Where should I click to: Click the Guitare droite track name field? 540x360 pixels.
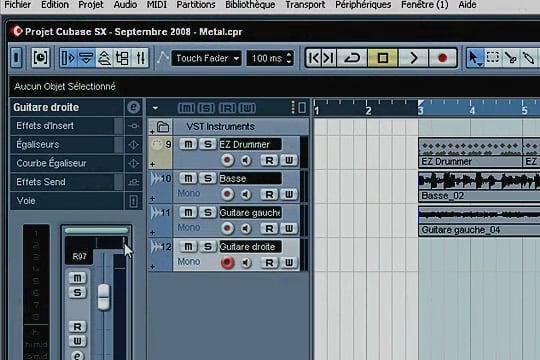[x=250, y=247]
